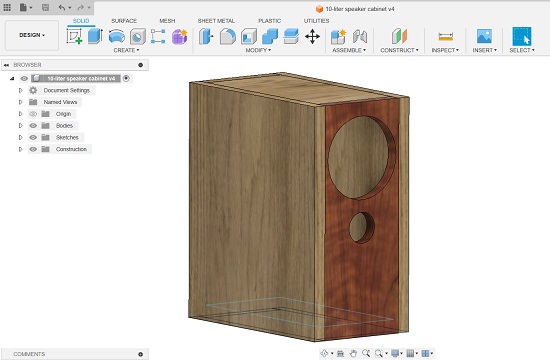Image resolution: width=550 pixels, height=360 pixels.
Task: Switch to the PLASTIC tab
Action: pos(270,21)
